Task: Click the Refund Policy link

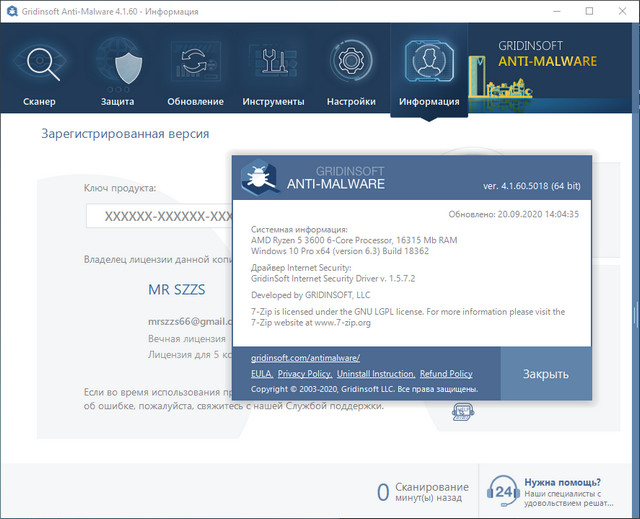Action: (446, 373)
